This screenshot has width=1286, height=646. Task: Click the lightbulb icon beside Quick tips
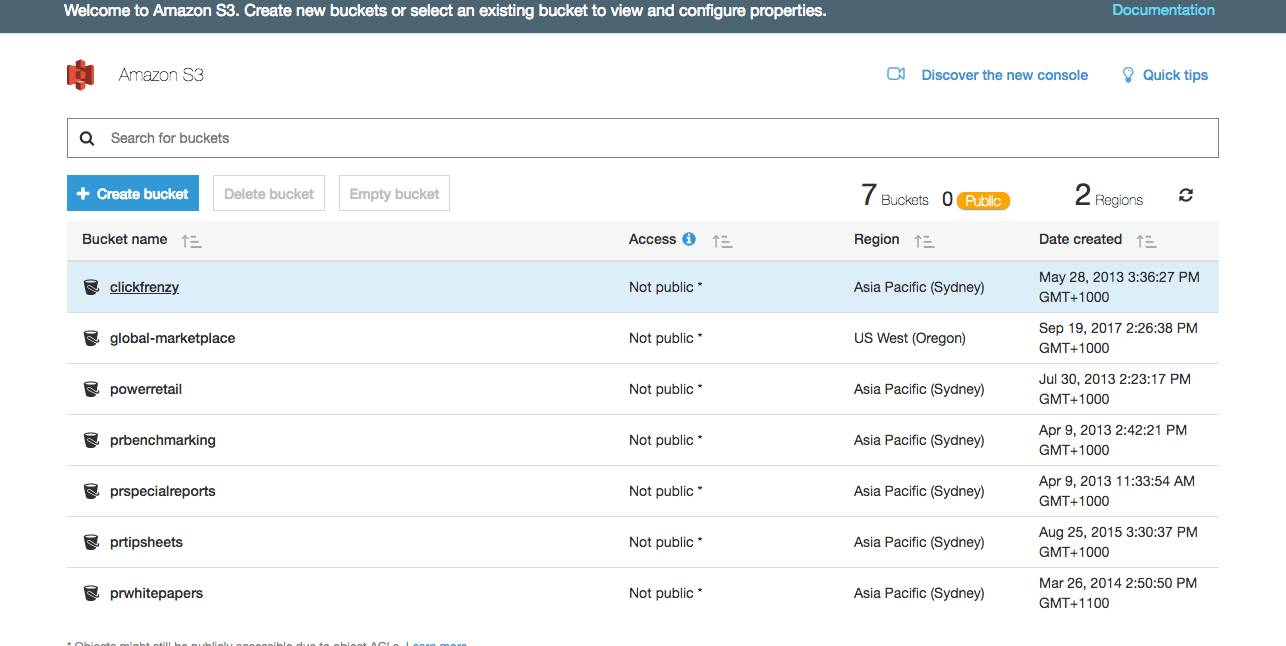click(x=1128, y=75)
